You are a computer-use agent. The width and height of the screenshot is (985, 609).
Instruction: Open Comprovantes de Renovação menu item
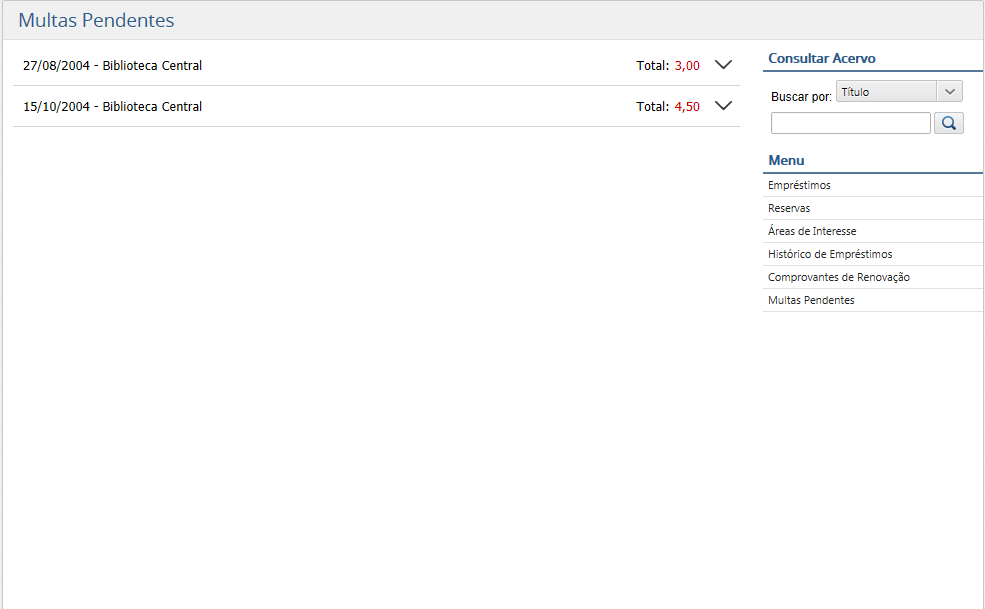tap(838, 277)
